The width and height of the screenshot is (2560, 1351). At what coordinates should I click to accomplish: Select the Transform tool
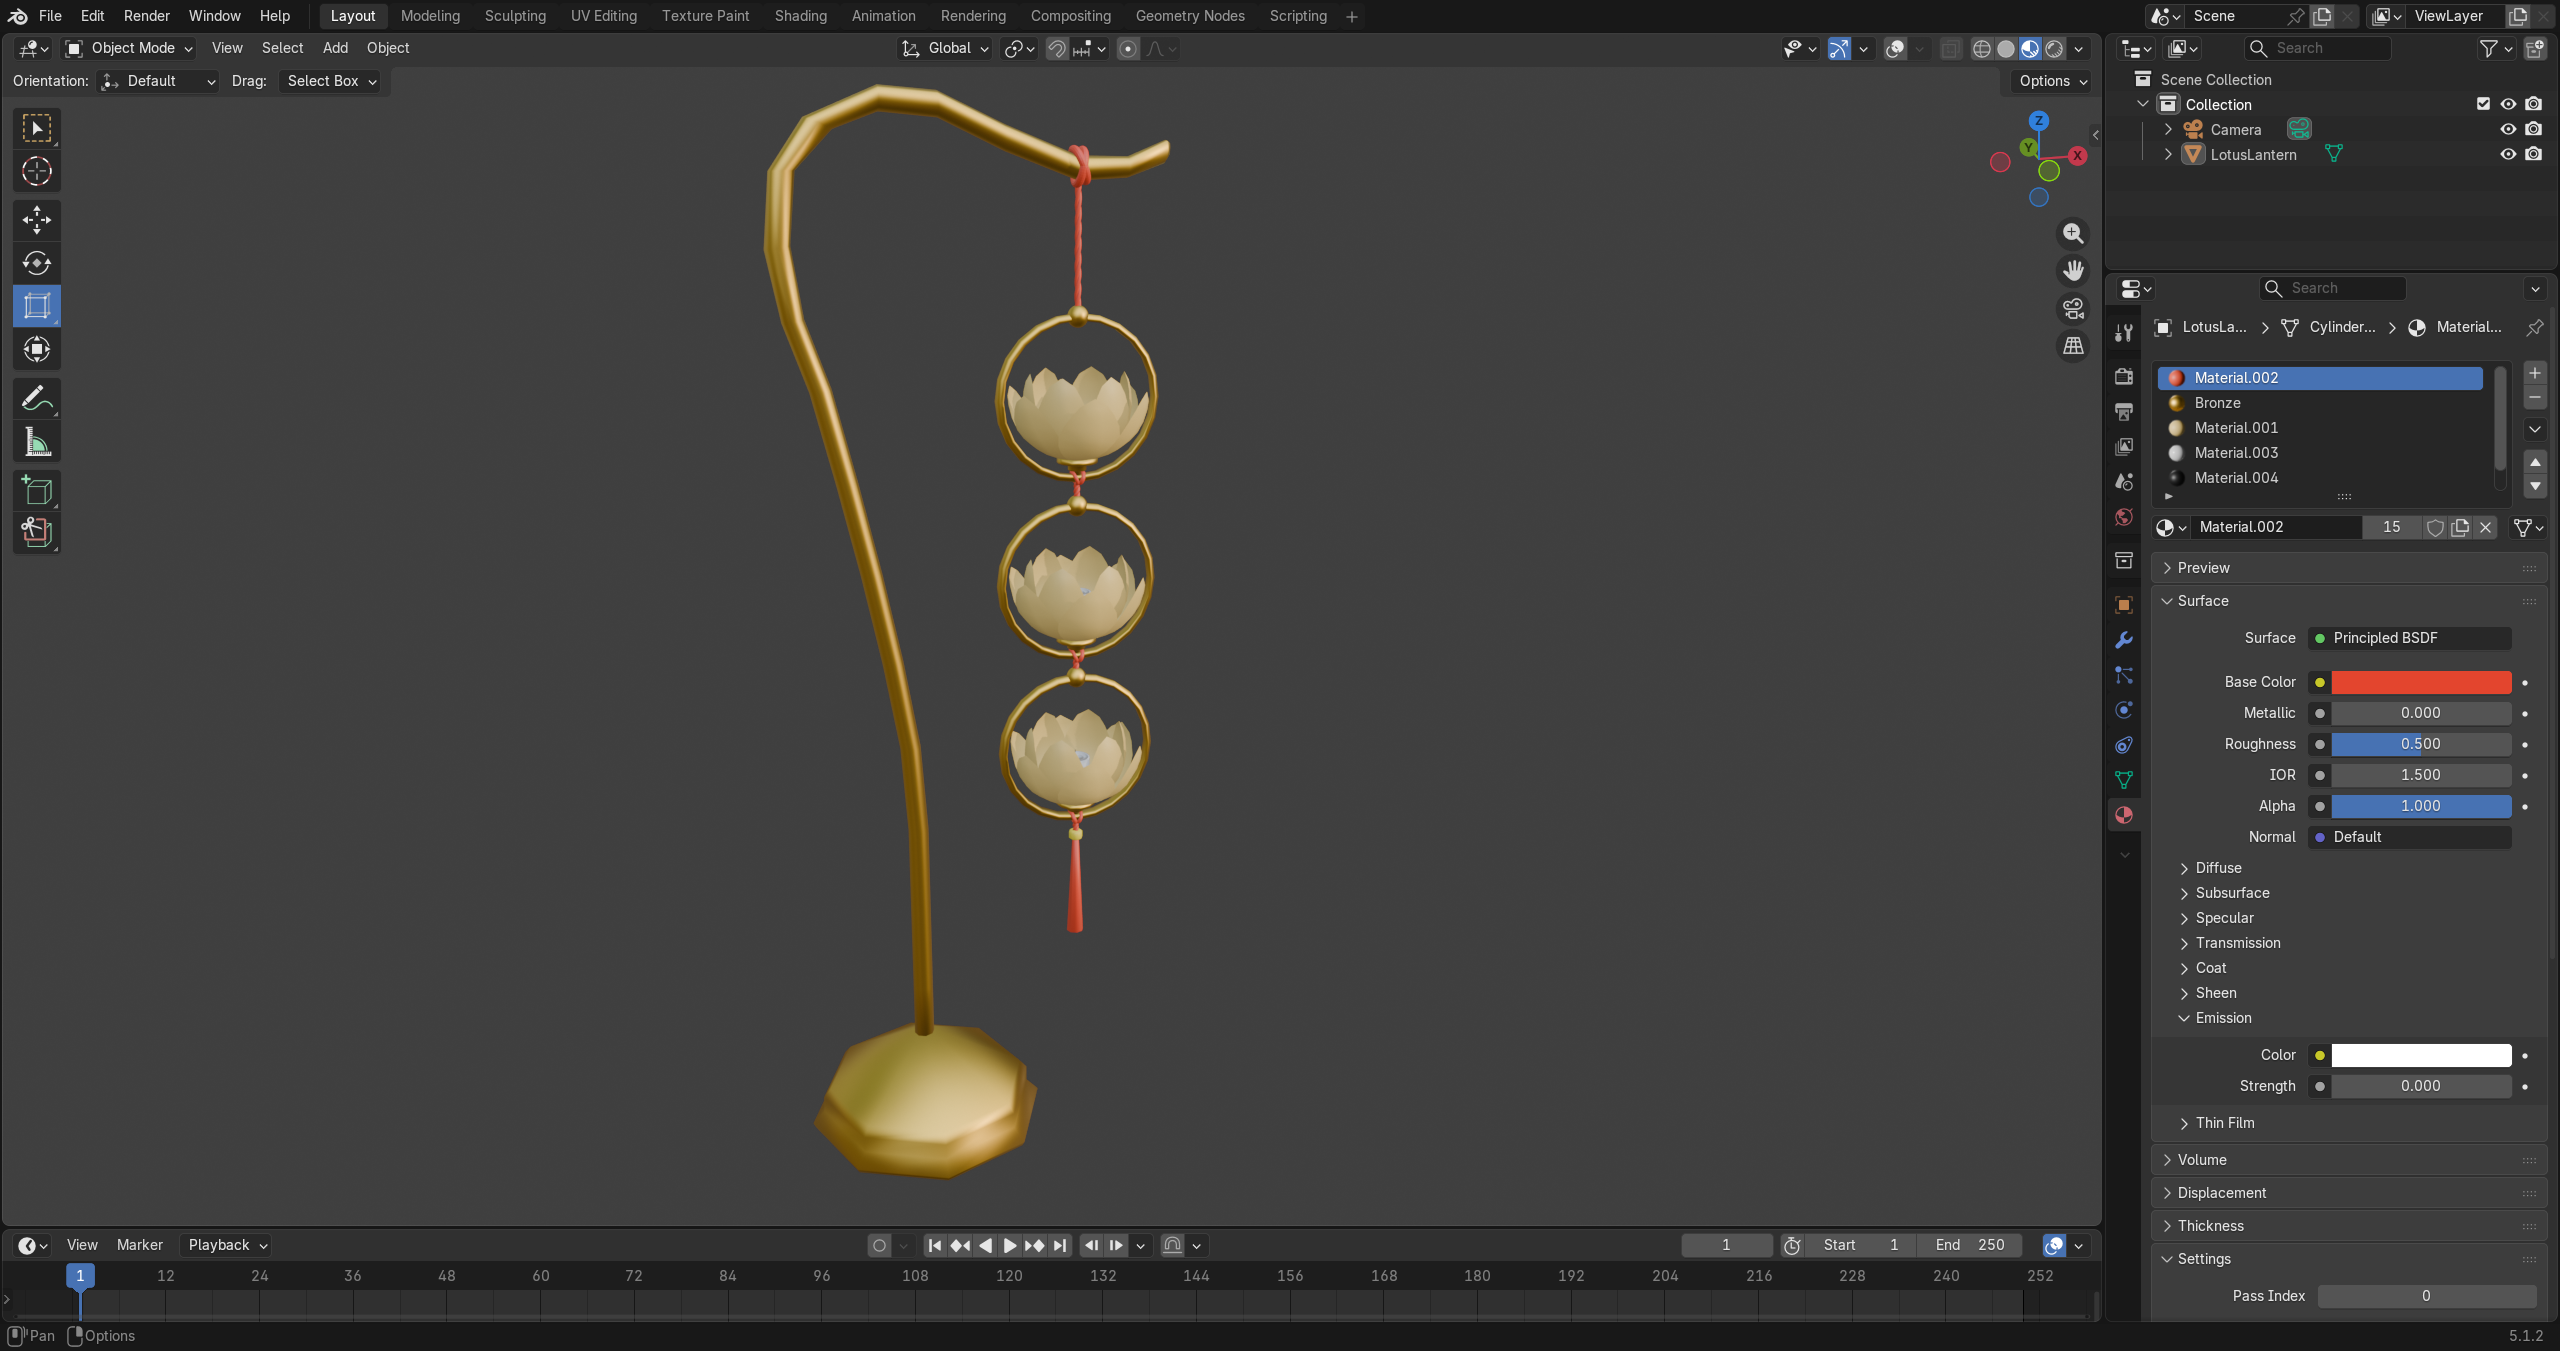click(x=37, y=349)
